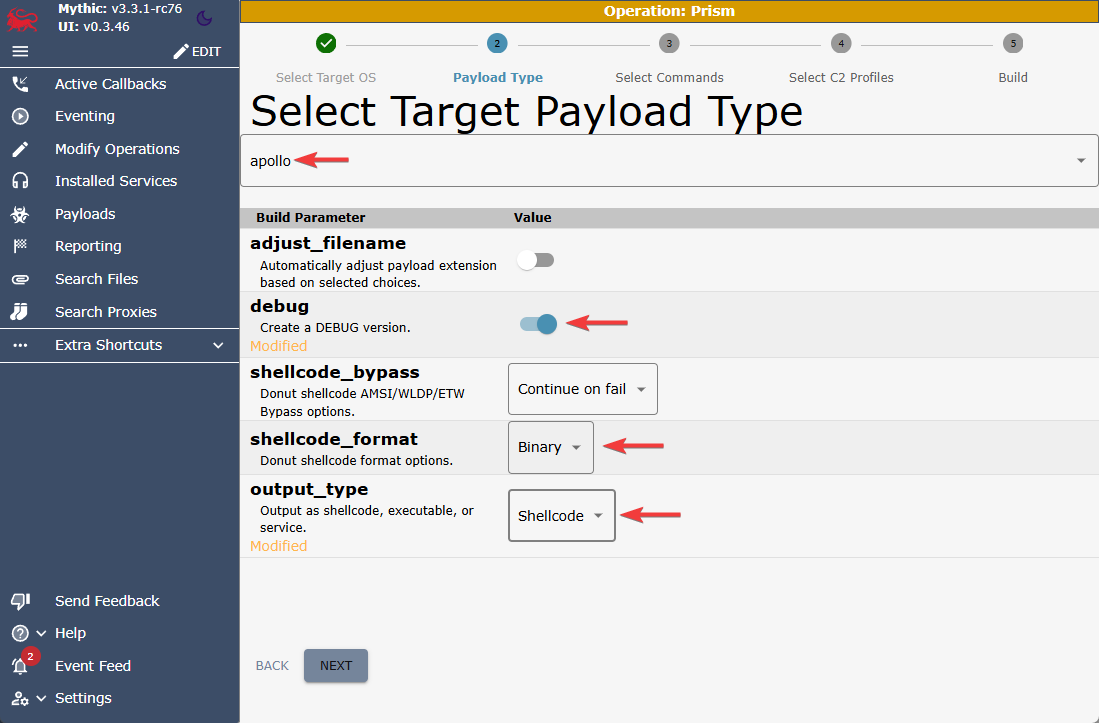Open Search Files menu entry
Image resolution: width=1099 pixels, height=723 pixels.
pos(97,280)
